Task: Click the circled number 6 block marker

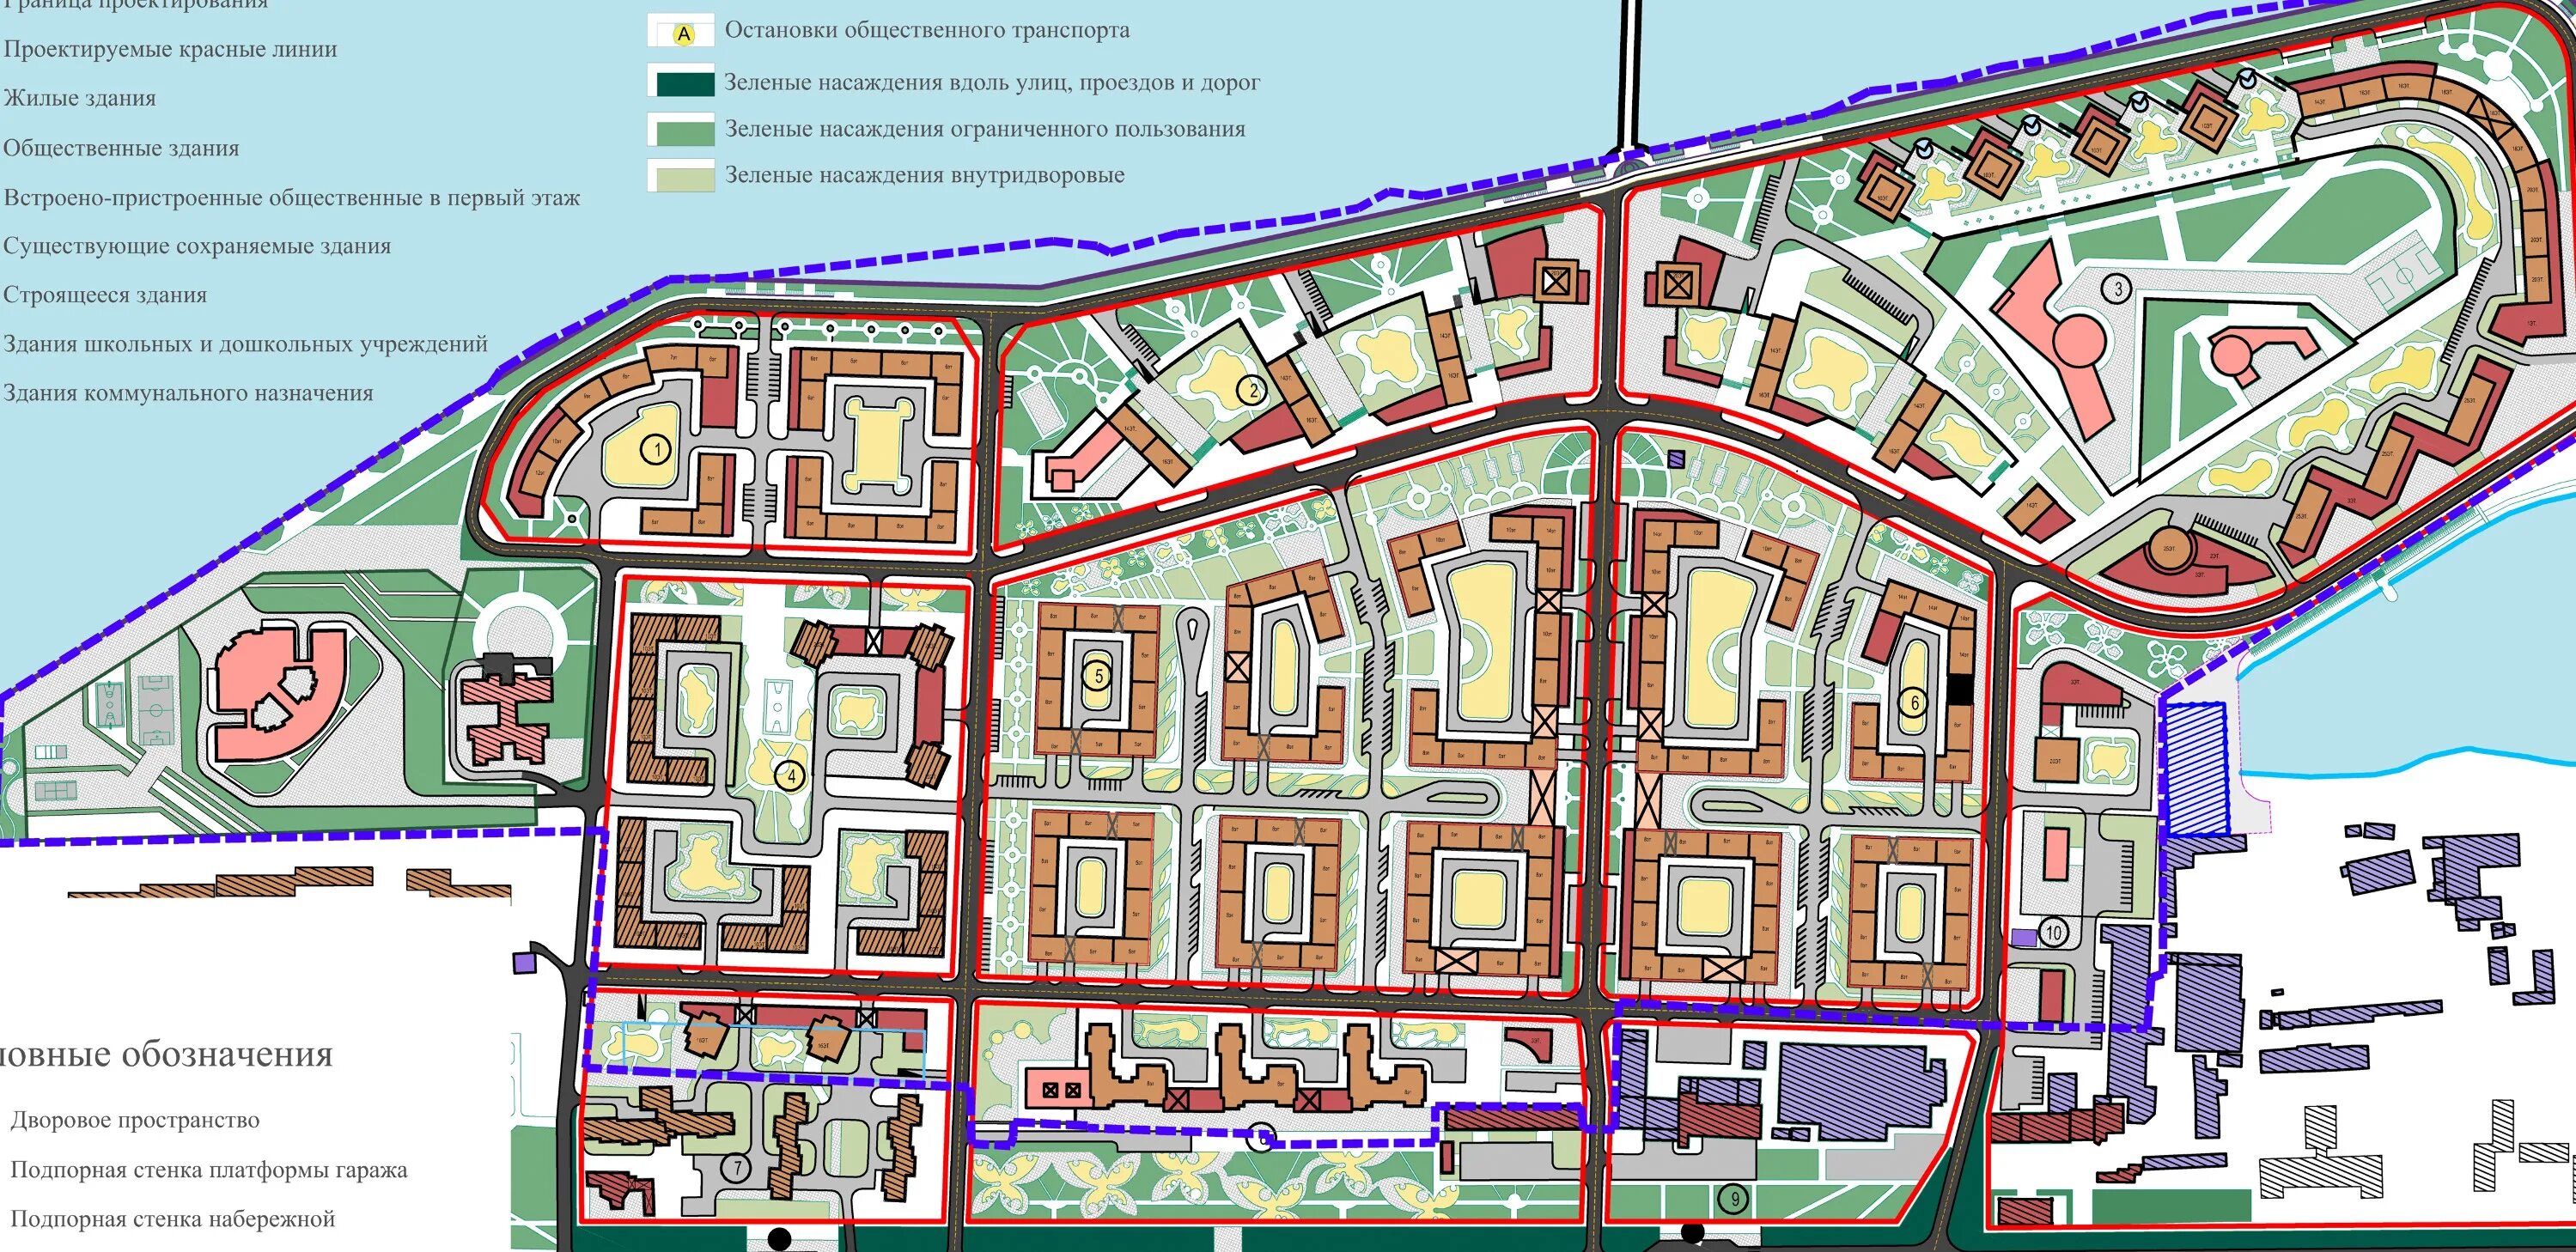Action: click(1915, 702)
